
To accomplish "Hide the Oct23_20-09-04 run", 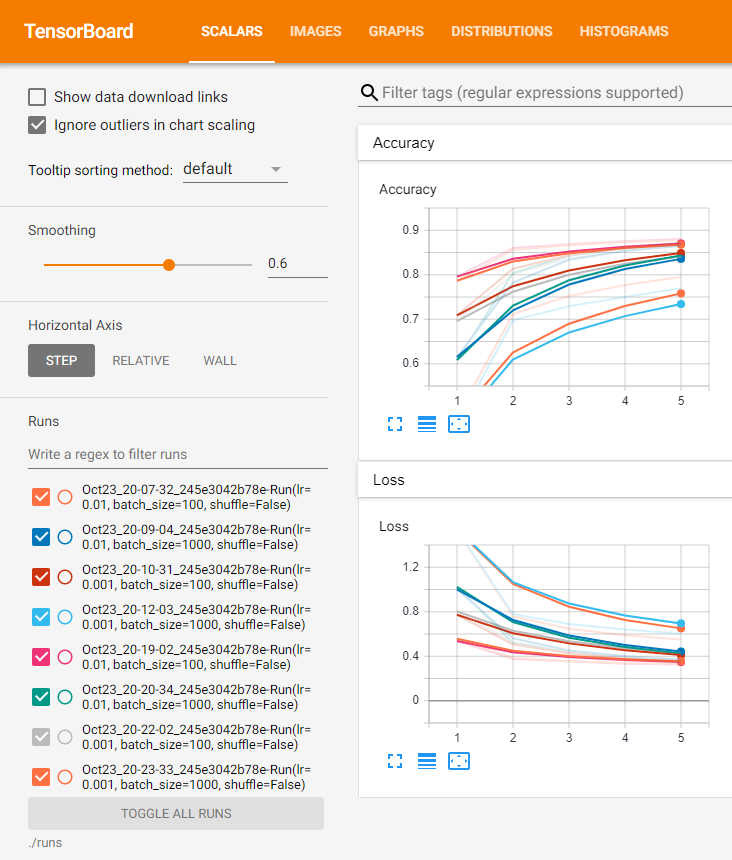I will pyautogui.click(x=41, y=537).
